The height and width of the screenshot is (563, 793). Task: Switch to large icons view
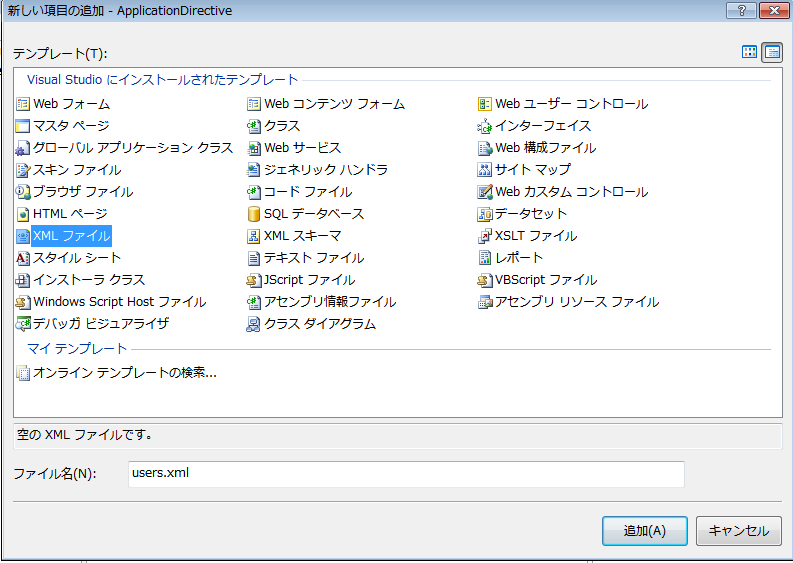(749, 52)
